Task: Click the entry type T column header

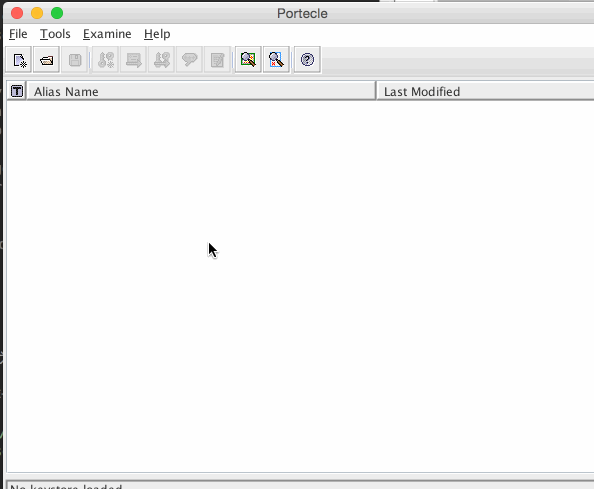Action: tap(17, 91)
